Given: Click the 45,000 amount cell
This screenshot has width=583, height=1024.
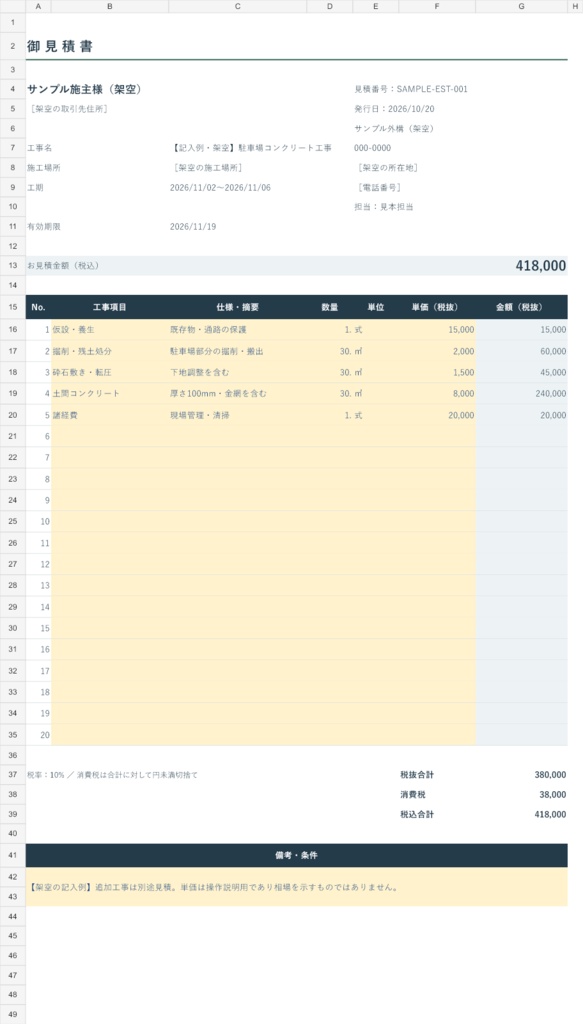Looking at the screenshot, I should point(522,372).
